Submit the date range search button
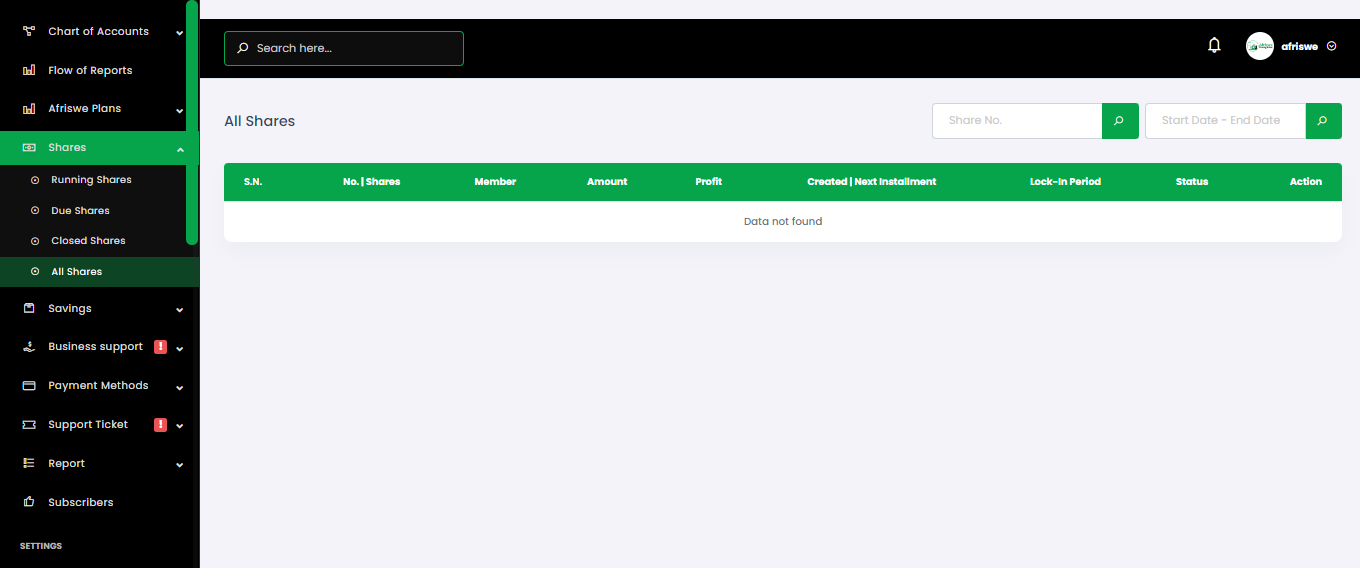Image resolution: width=1360 pixels, height=568 pixels. pos(1323,121)
